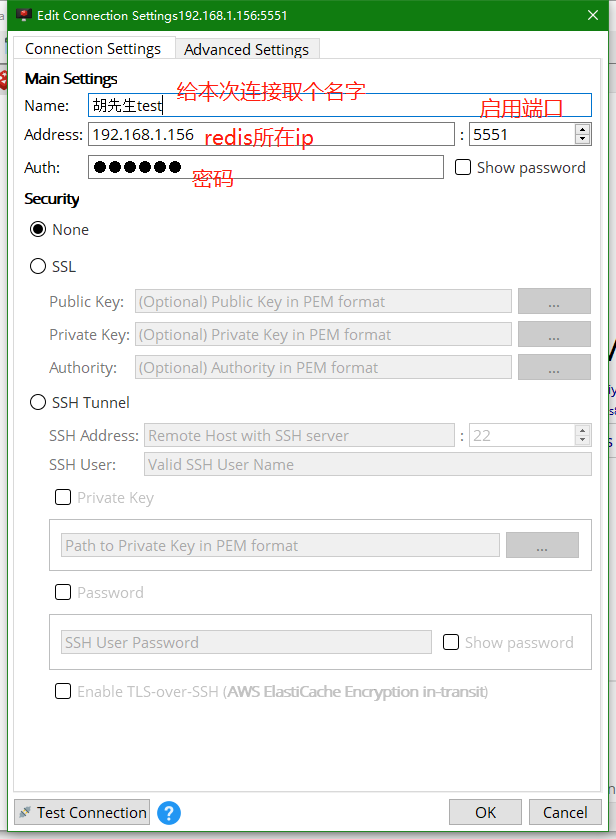Decrease the Redis port with down arrow
Screen dimensions: 616x839
(x=582, y=140)
